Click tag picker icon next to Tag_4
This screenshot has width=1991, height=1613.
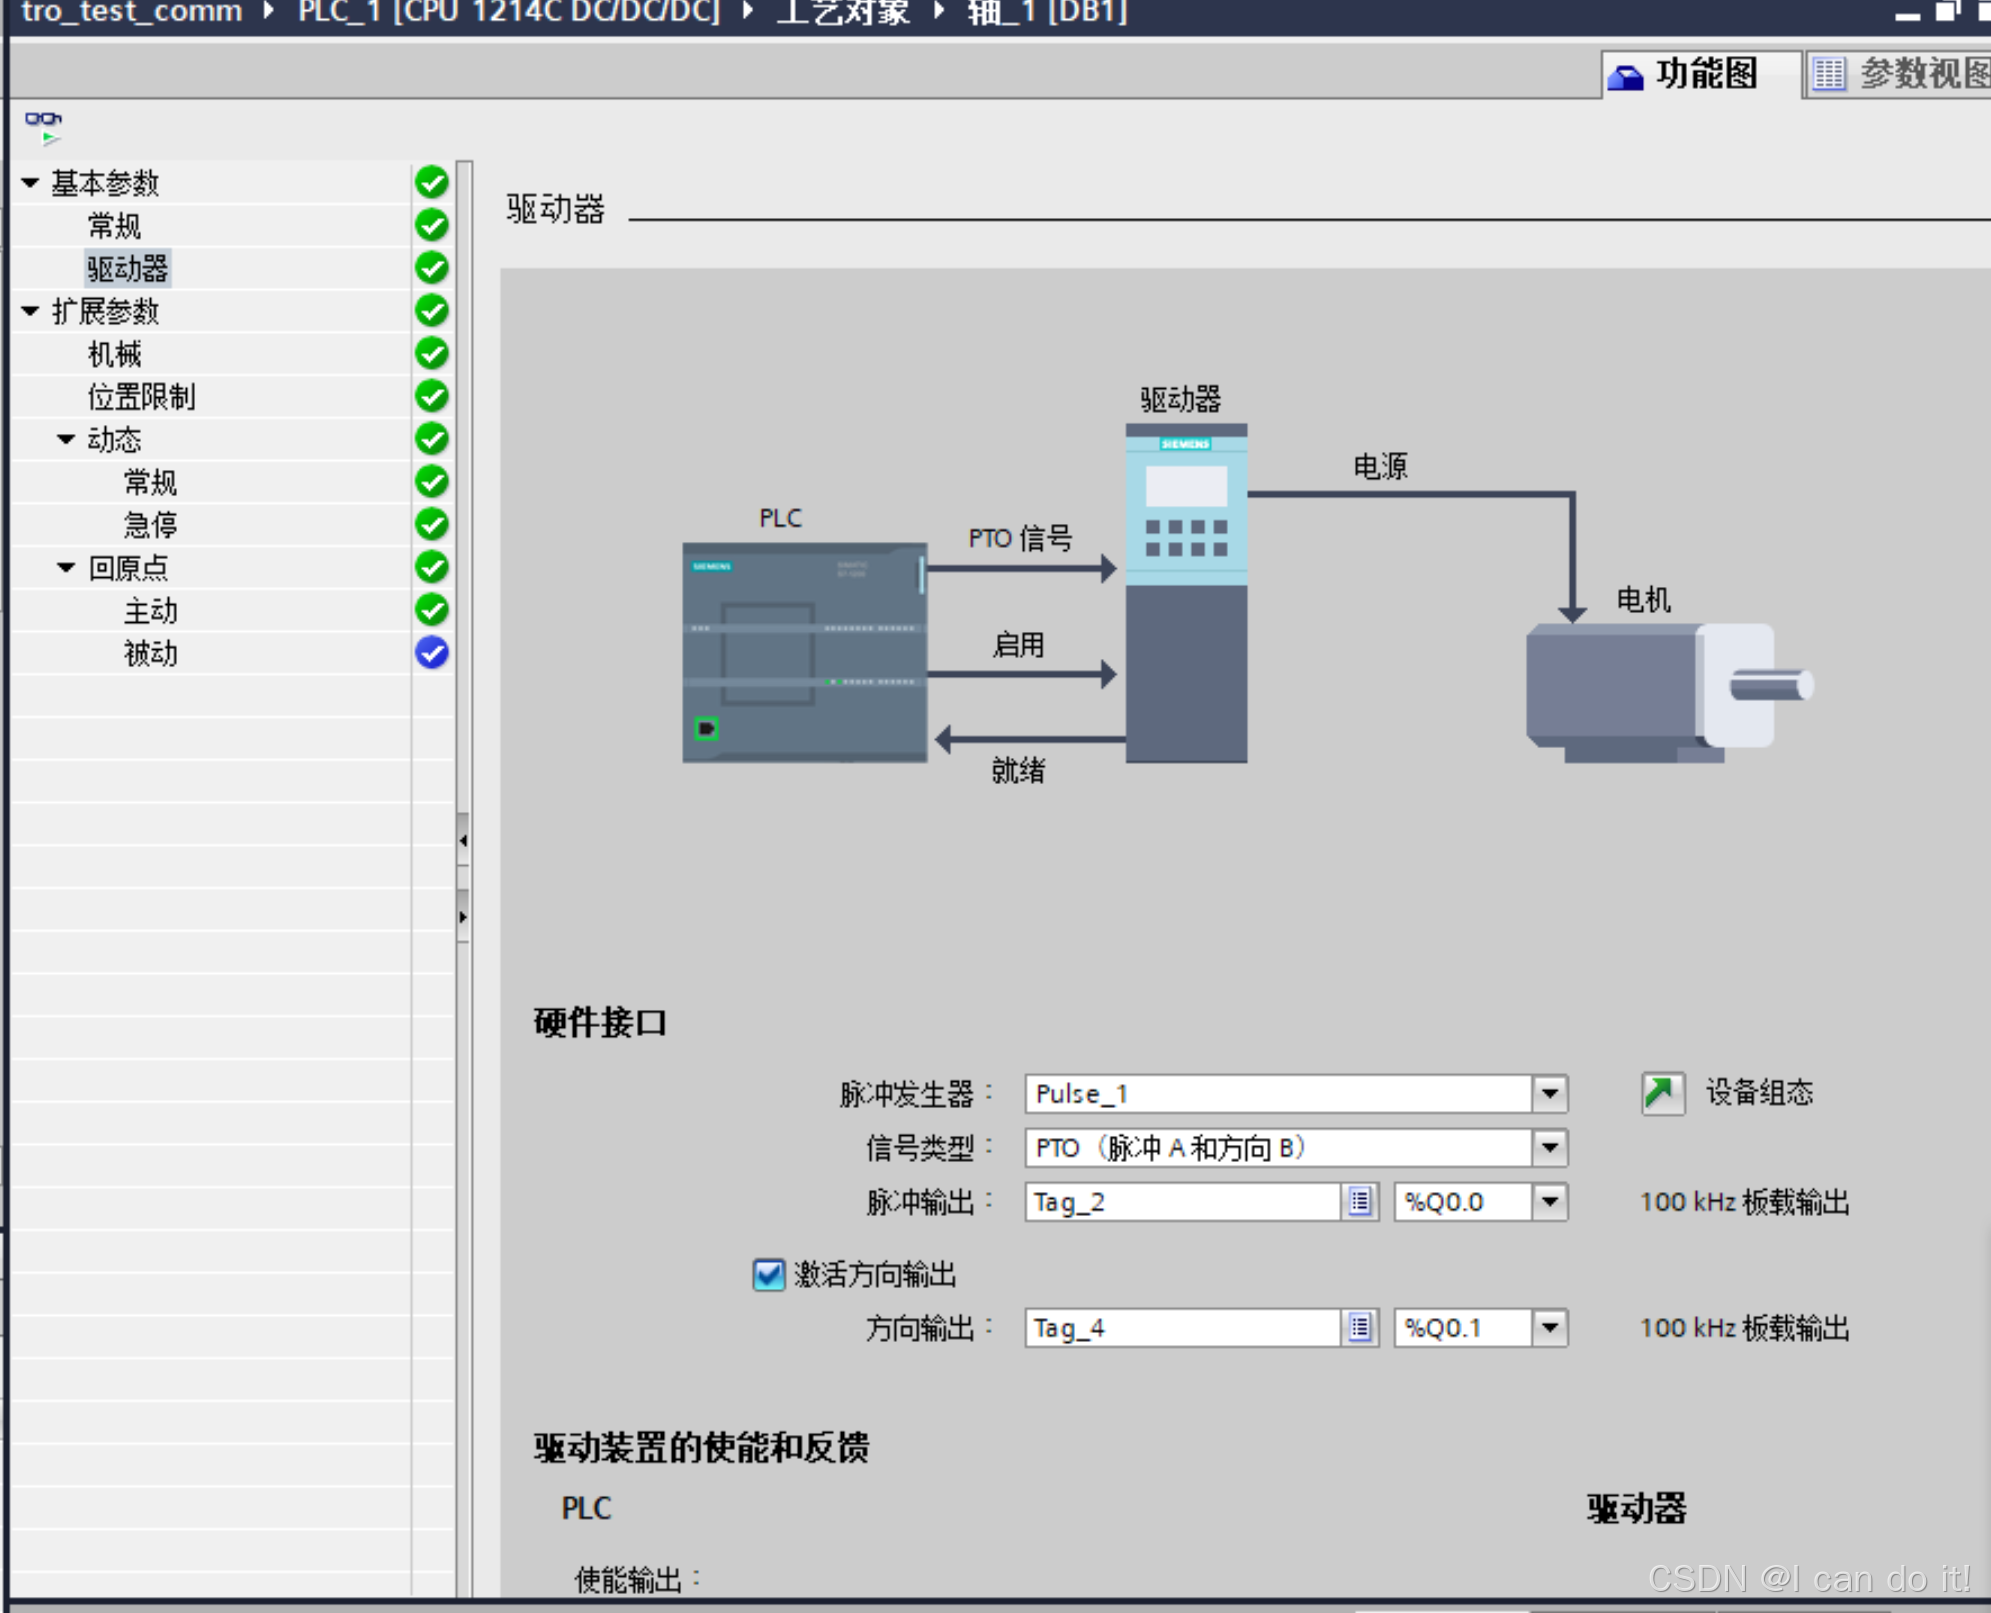pyautogui.click(x=1359, y=1328)
